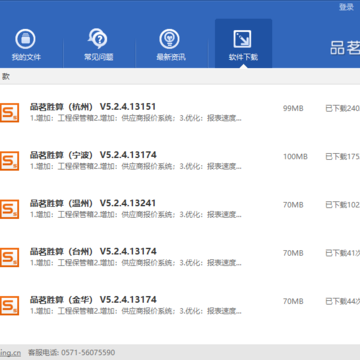Switch to 最新资讯 tab label
360x360 pixels.
coord(171,57)
